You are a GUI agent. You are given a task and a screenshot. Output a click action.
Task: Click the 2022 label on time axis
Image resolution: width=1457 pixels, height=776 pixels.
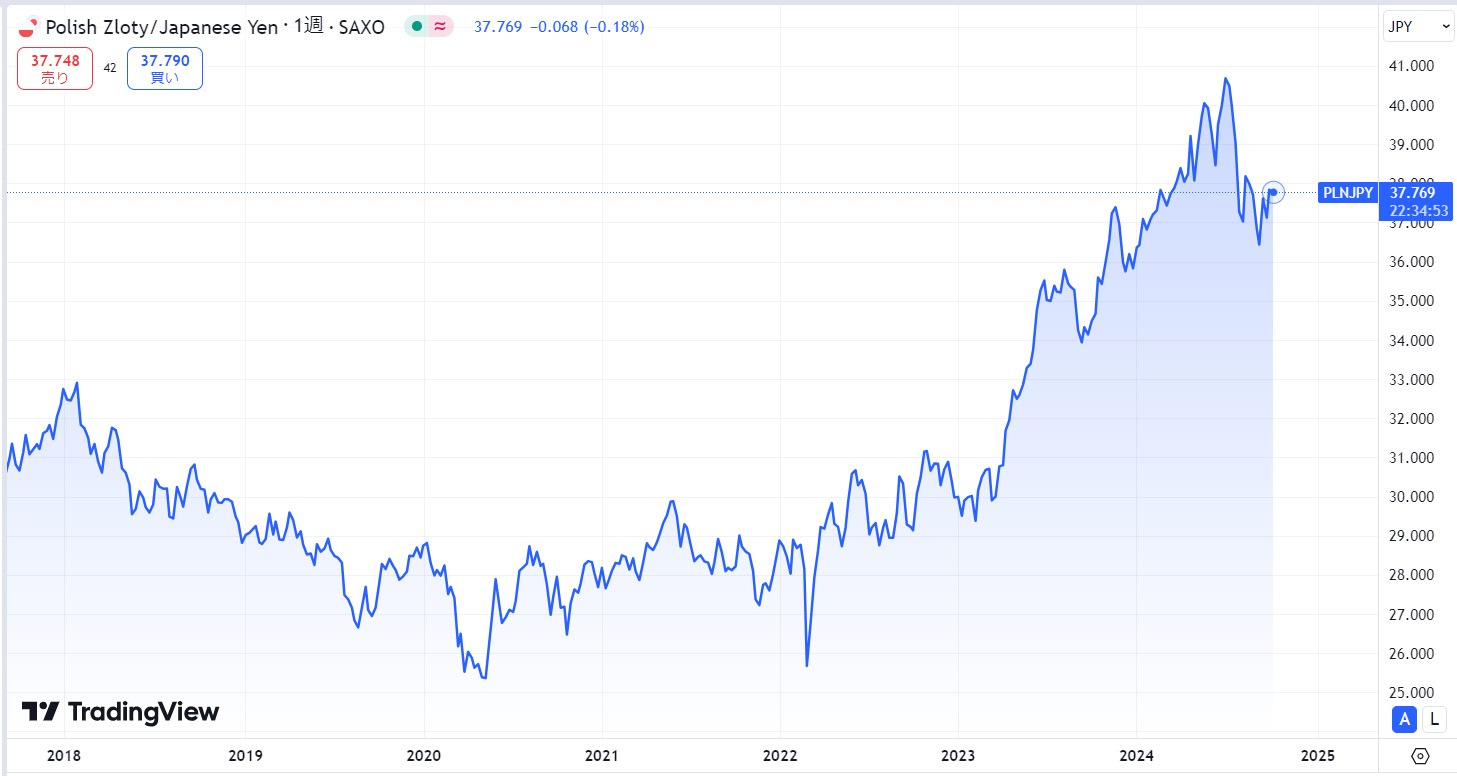(780, 755)
